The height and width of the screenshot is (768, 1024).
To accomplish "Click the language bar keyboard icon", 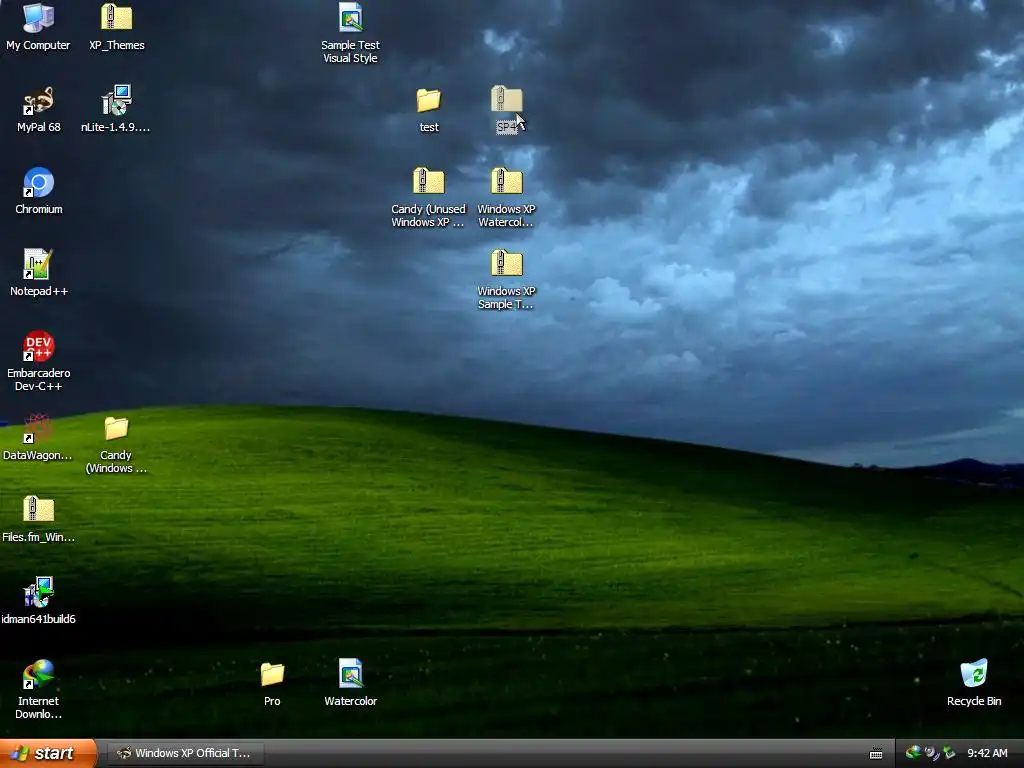I will click(876, 754).
